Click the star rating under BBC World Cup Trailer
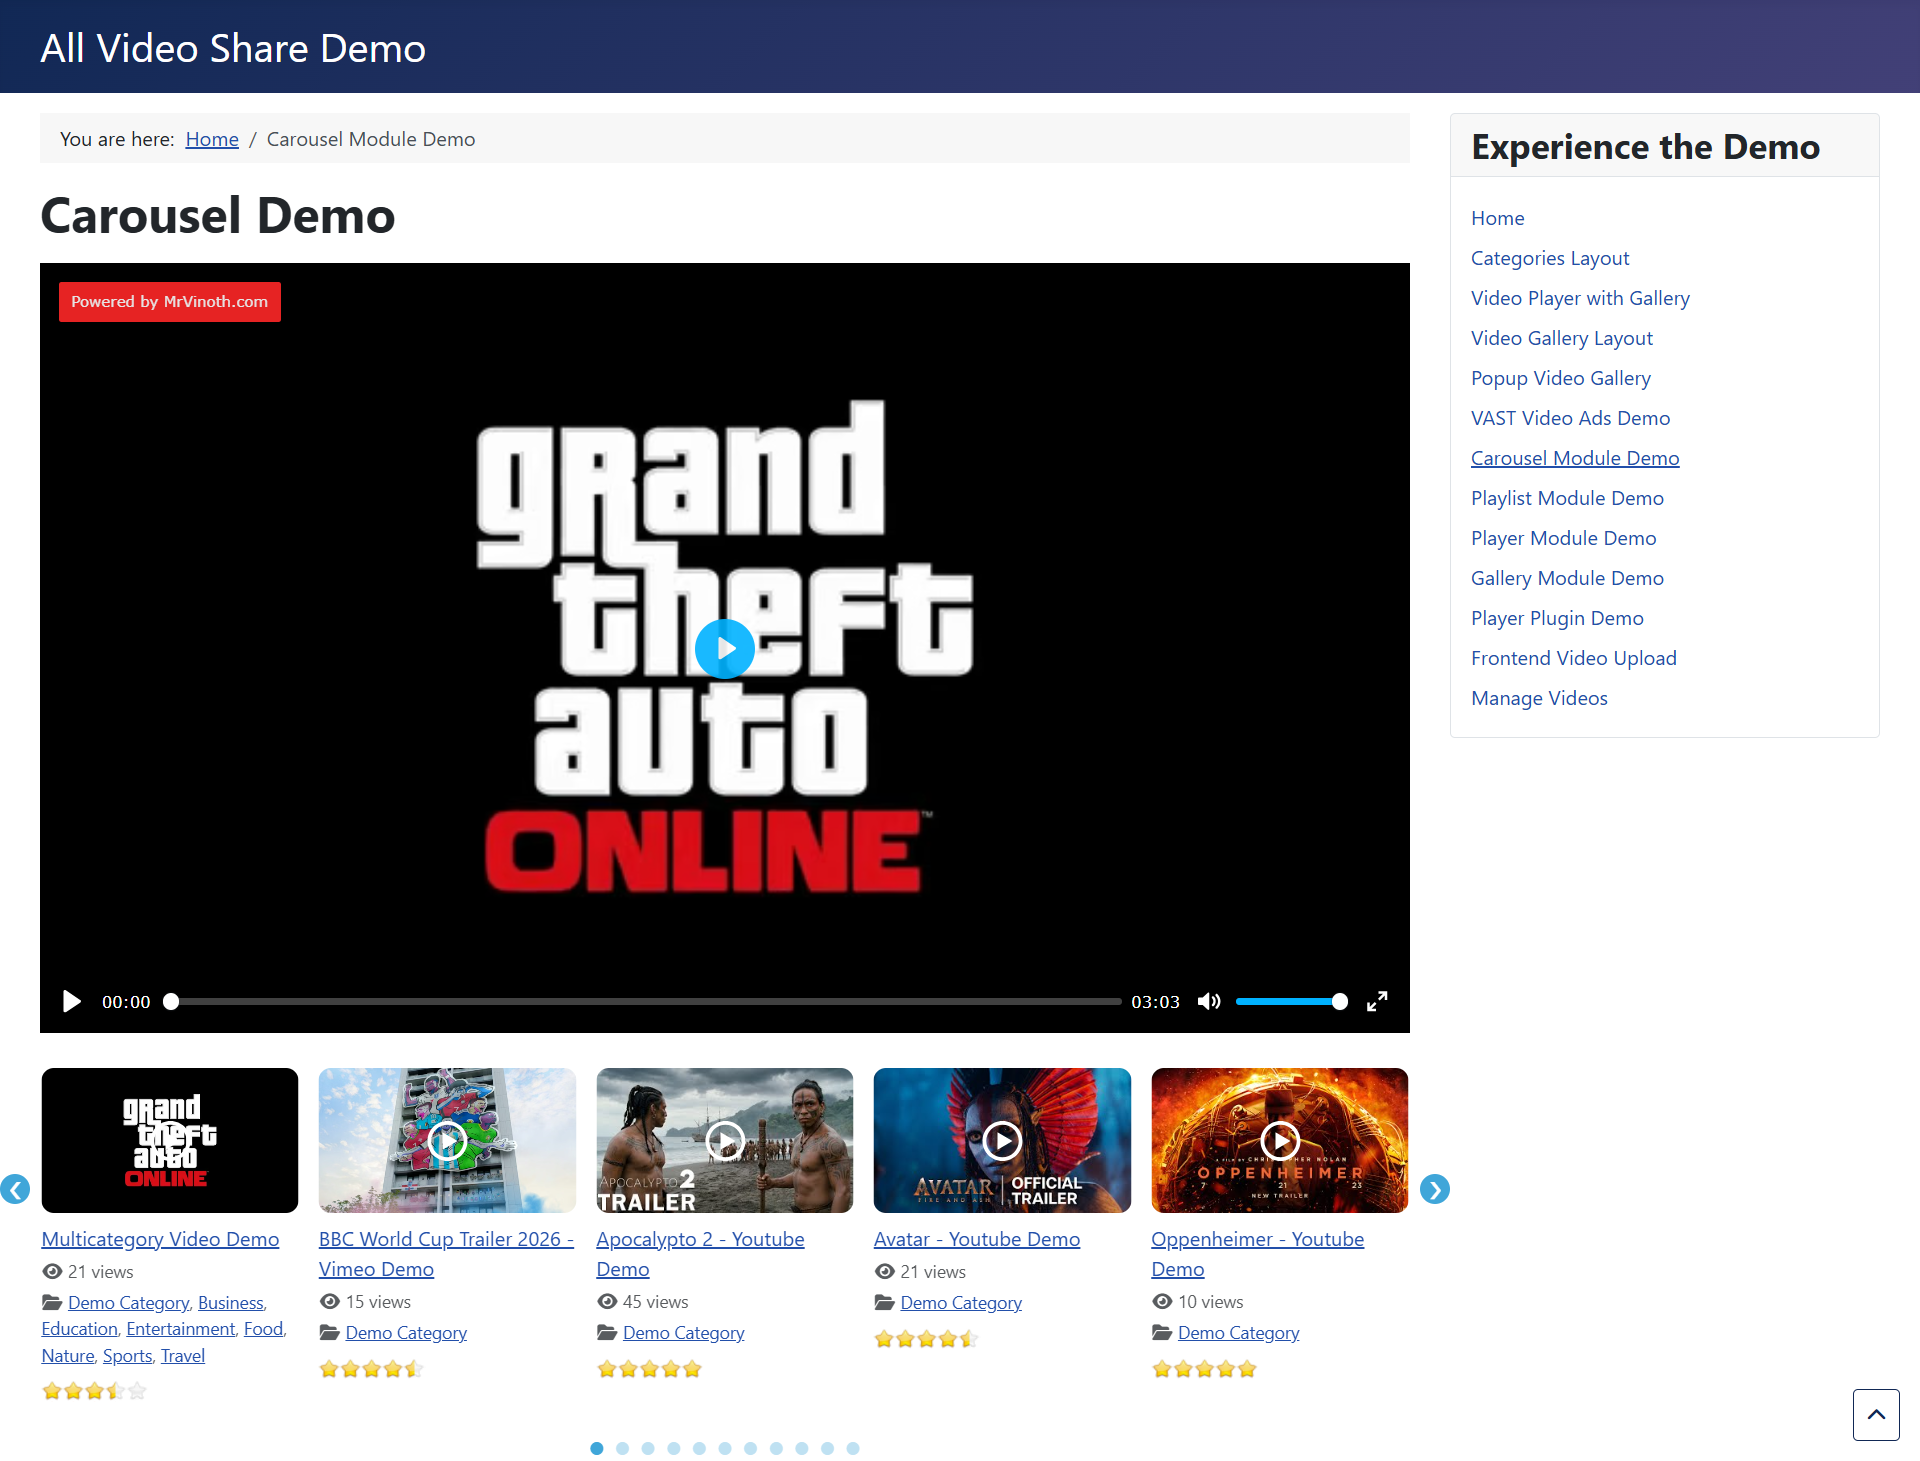 [x=372, y=1369]
